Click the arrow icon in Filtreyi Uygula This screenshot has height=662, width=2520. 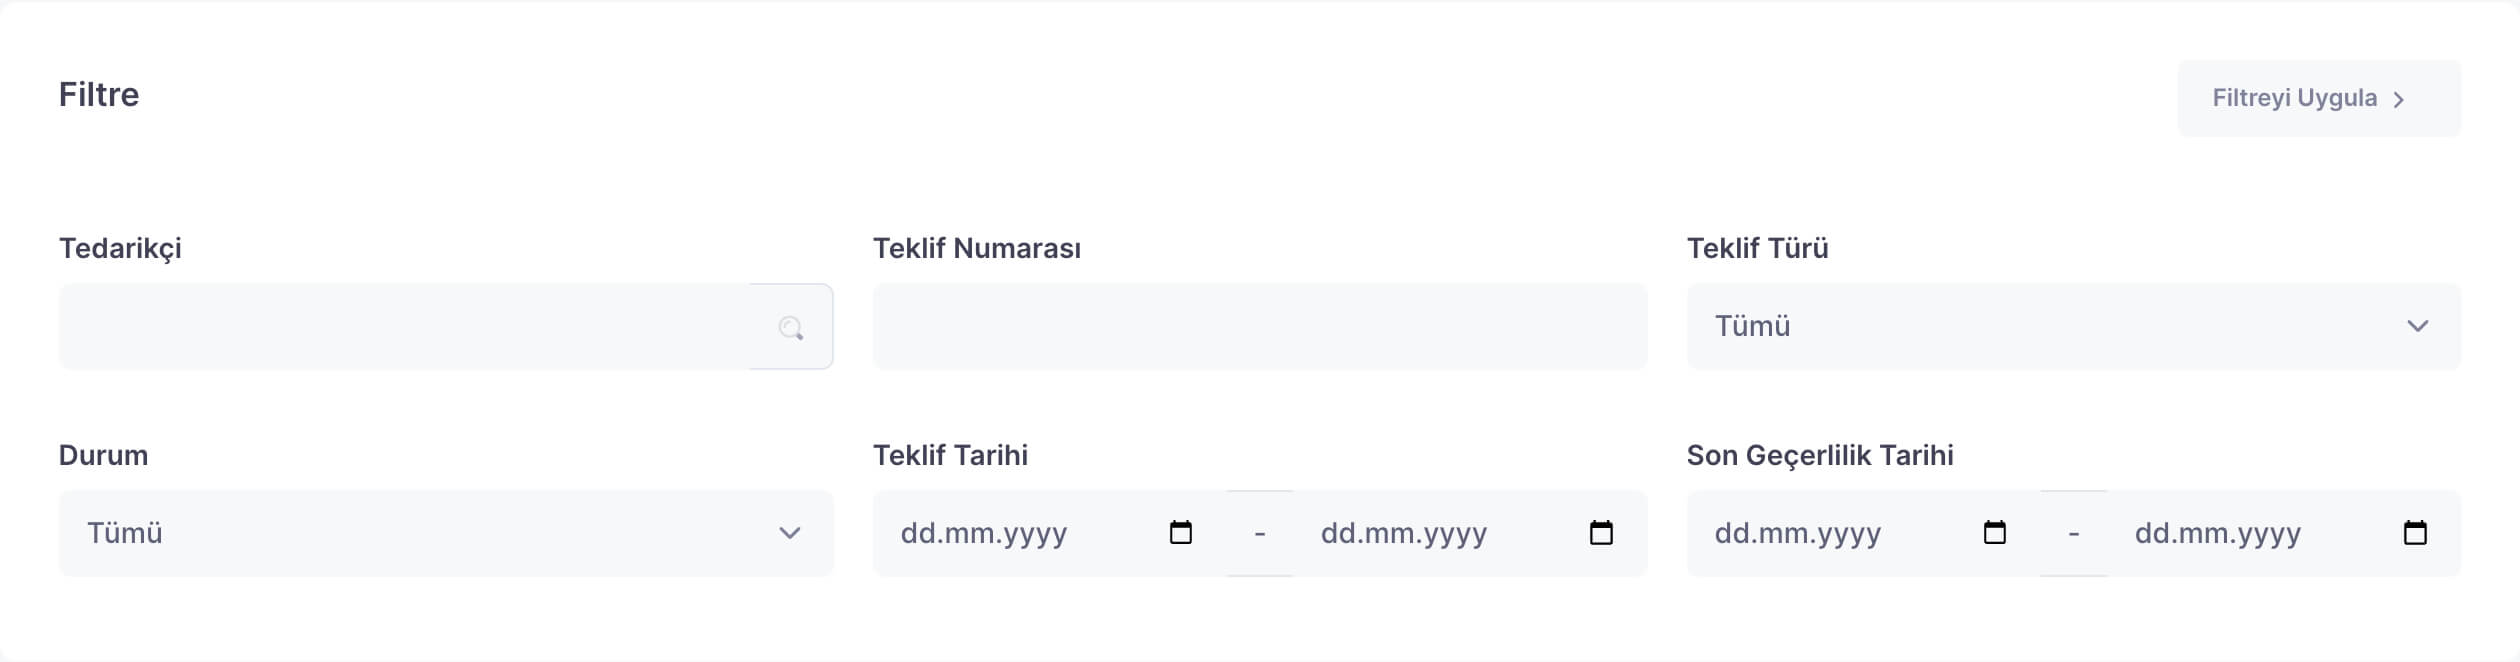tap(2399, 99)
